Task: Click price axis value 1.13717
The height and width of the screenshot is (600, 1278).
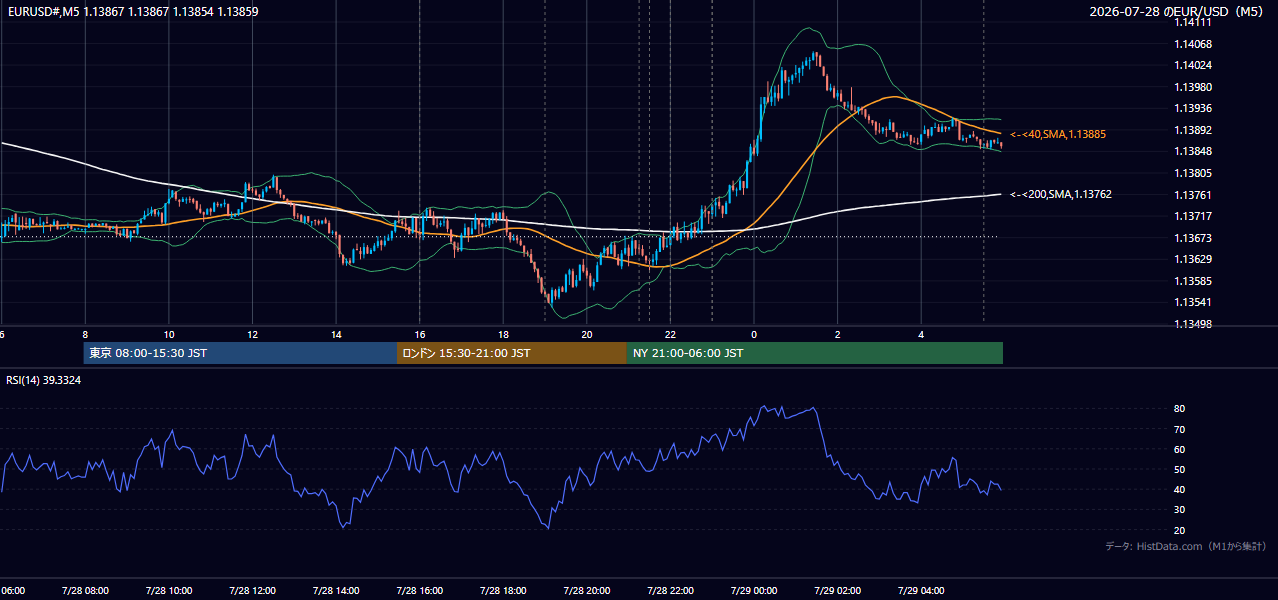Action: [1194, 216]
